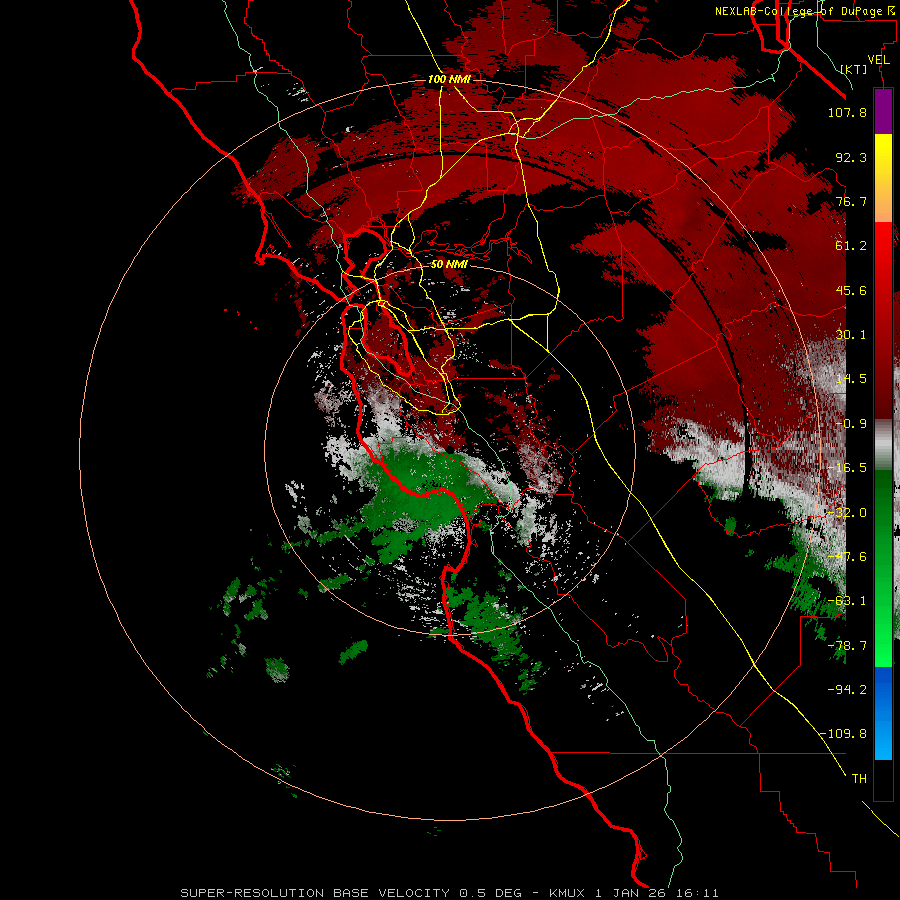The width and height of the screenshot is (900, 900).
Task: Click the 107.8 velocity scale value
Action: pos(847,112)
